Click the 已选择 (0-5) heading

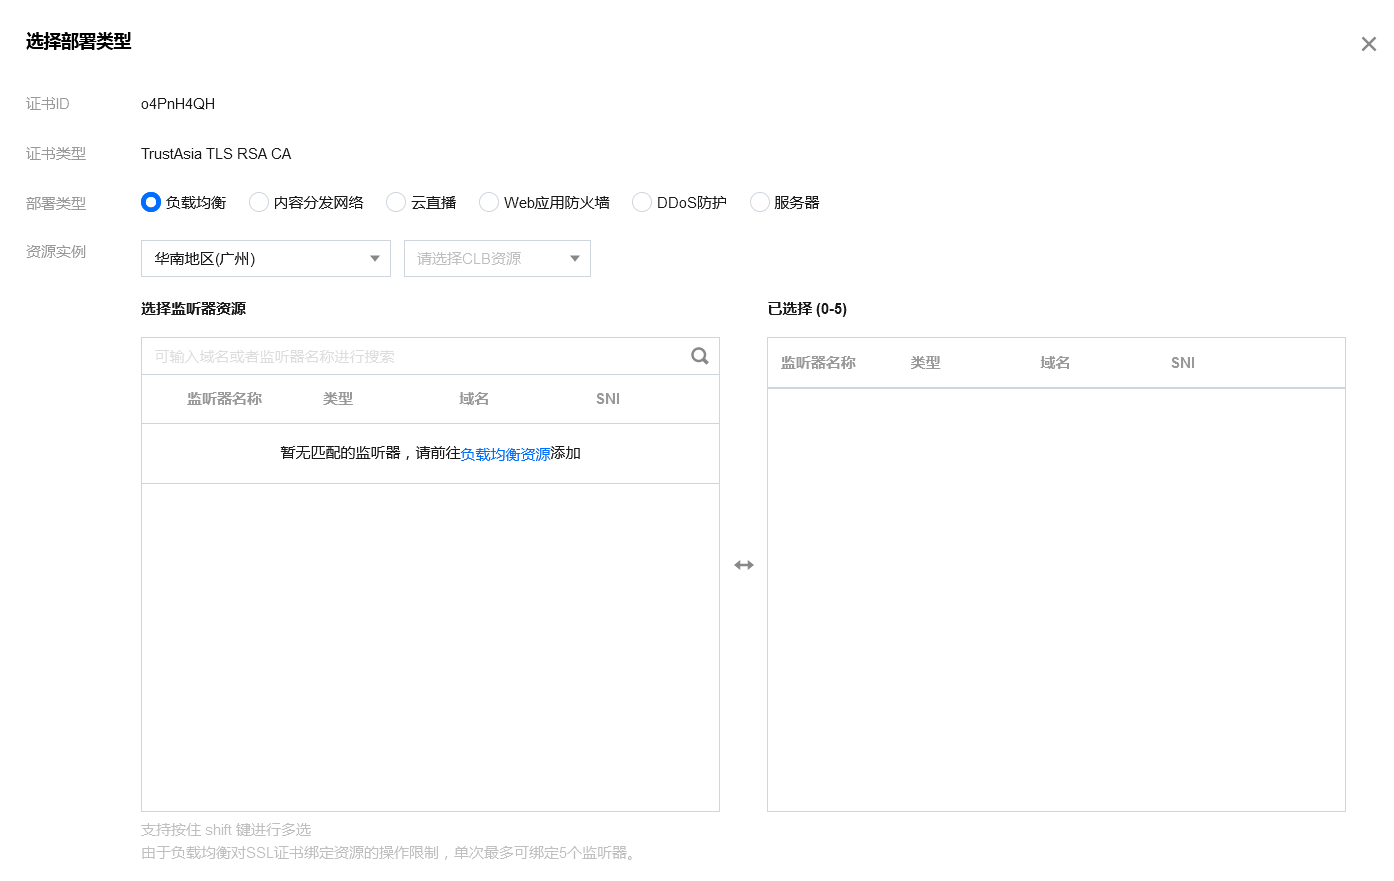coord(807,309)
